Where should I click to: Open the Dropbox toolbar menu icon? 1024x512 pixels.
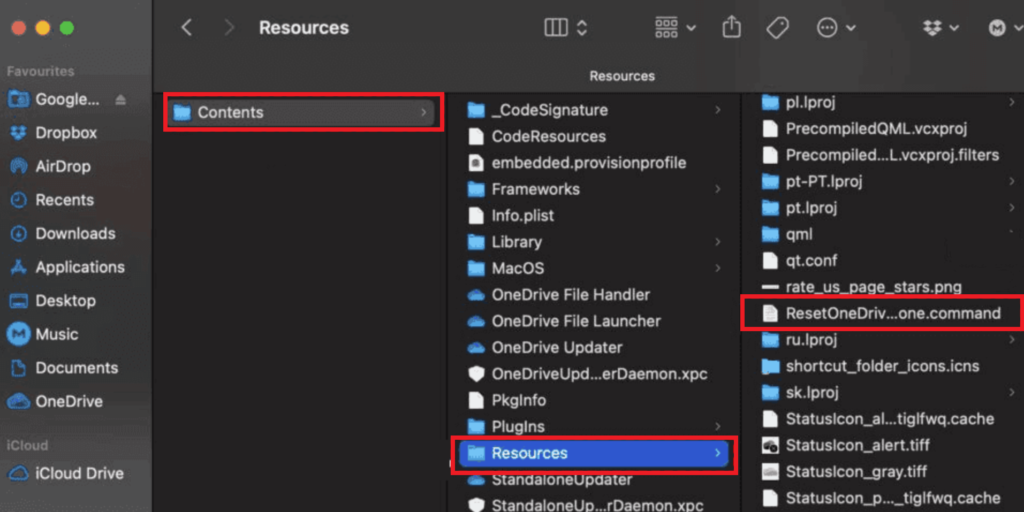click(940, 28)
